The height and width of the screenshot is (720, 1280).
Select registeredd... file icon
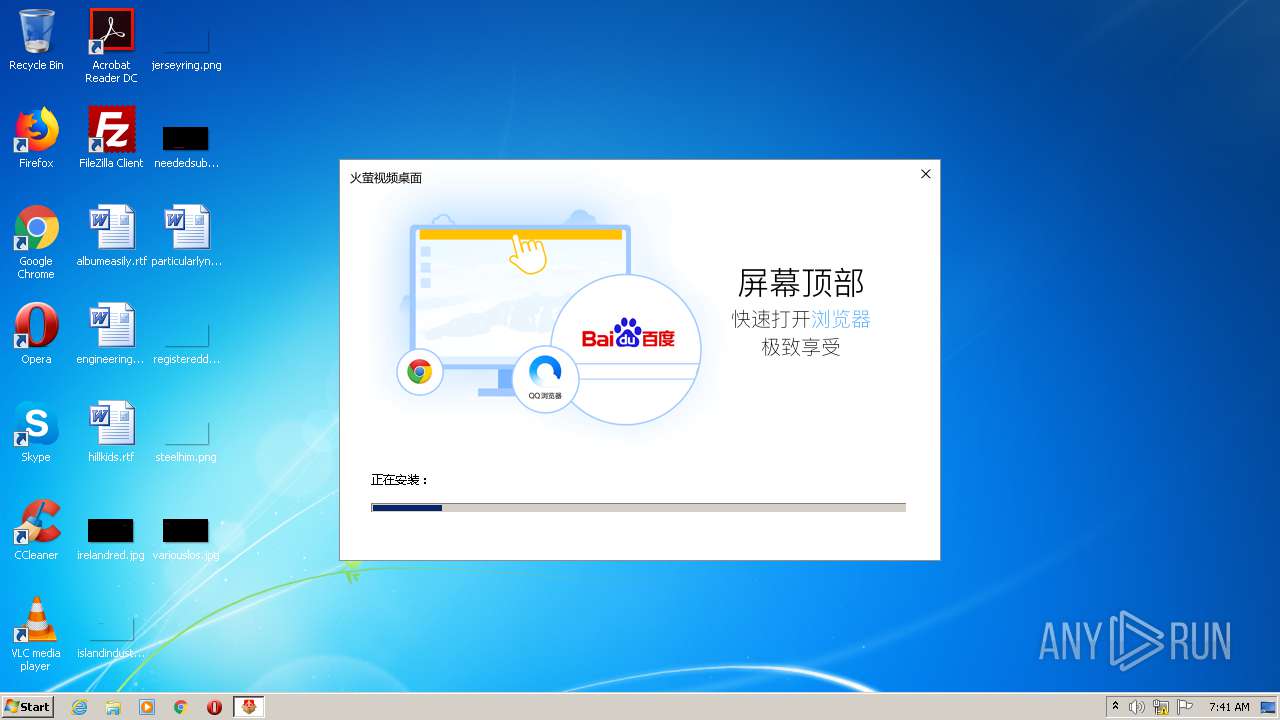[186, 342]
